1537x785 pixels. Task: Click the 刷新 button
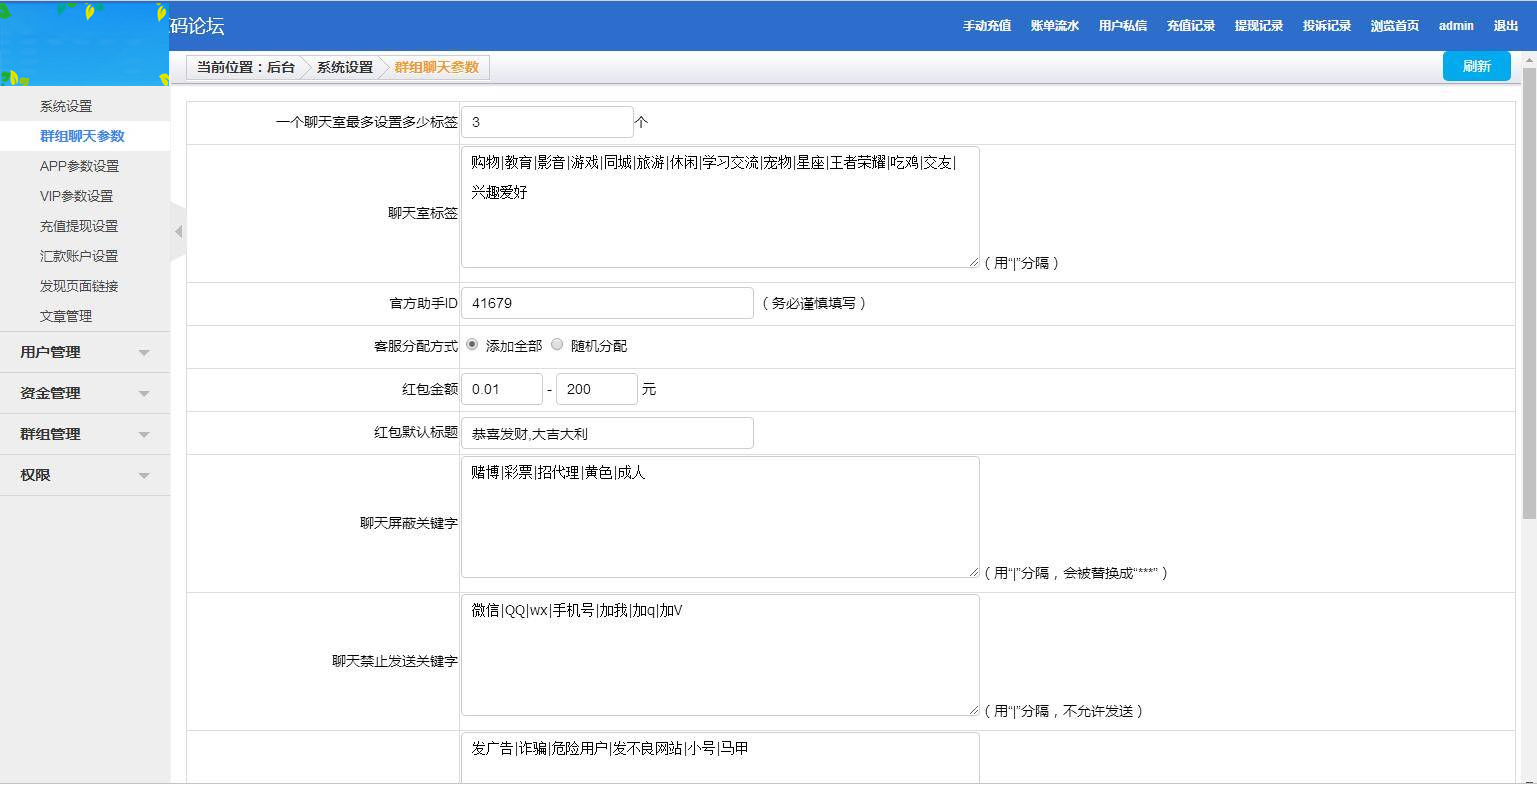(x=1476, y=65)
